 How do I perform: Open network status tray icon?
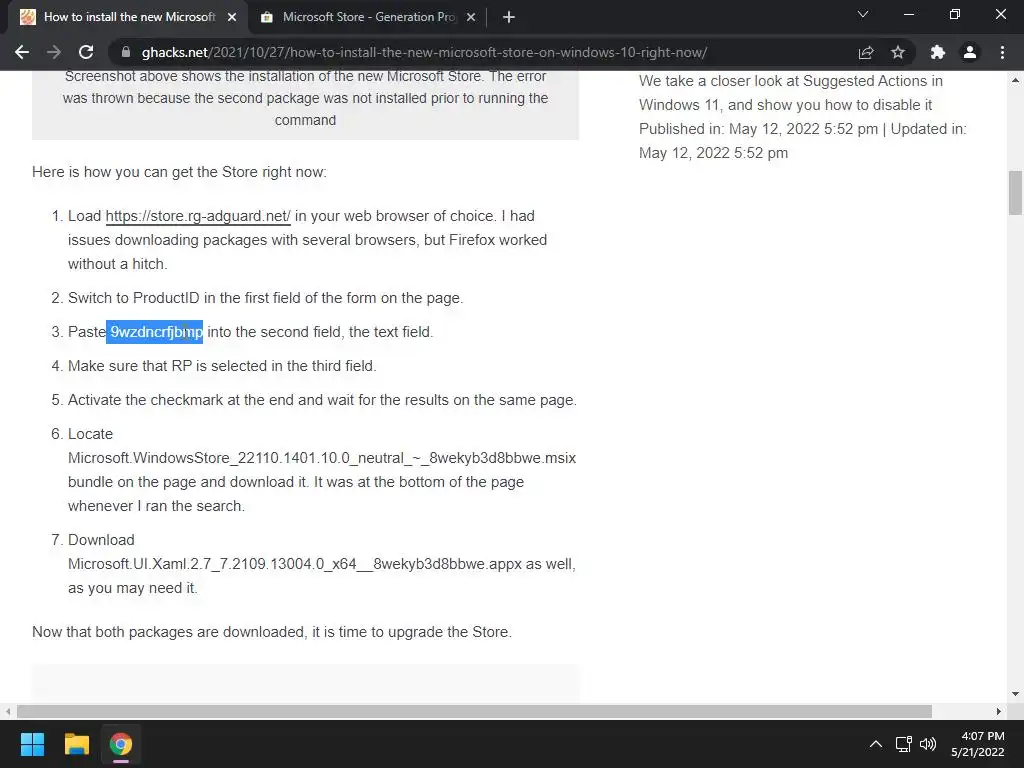pyautogui.click(x=904, y=744)
